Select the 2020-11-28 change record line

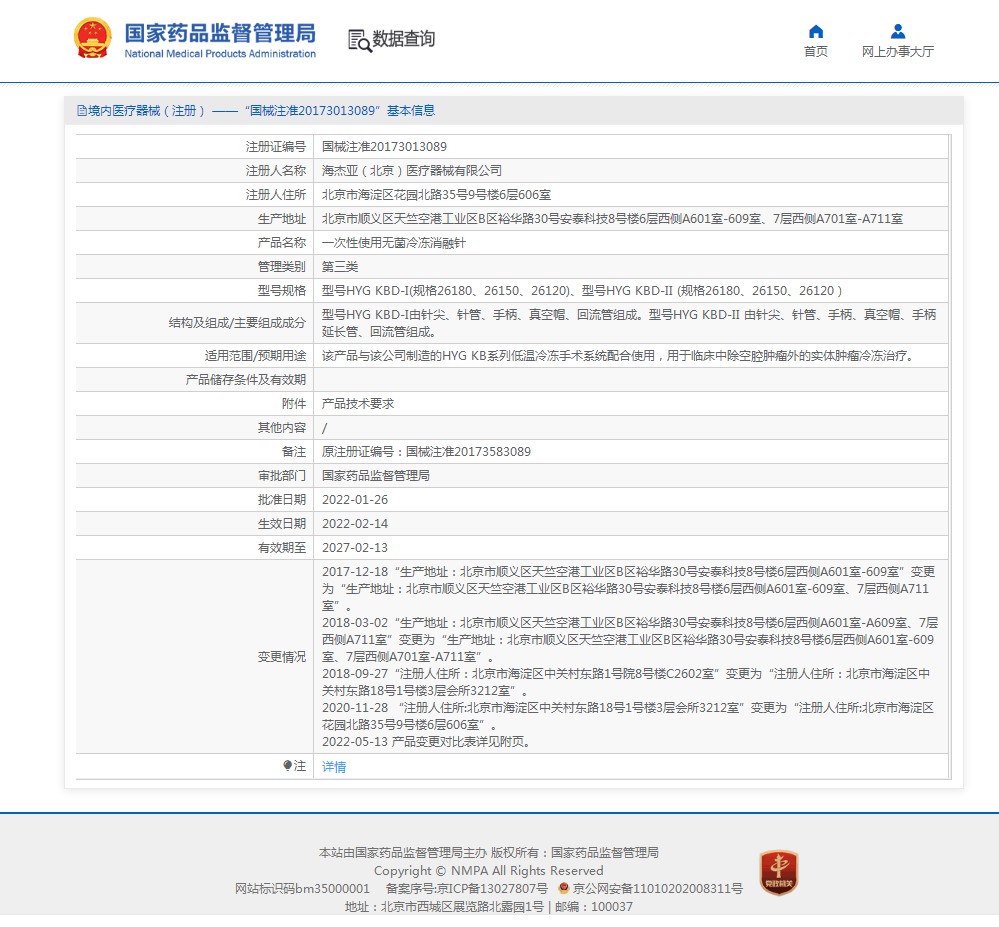tap(628, 716)
